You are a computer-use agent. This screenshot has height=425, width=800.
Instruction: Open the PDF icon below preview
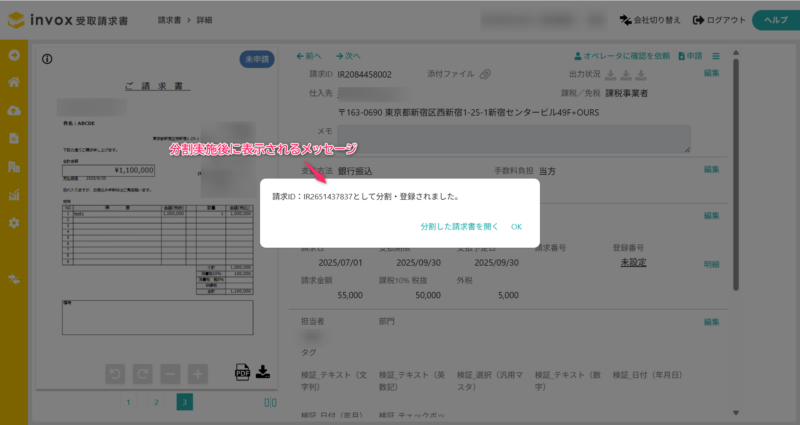[242, 372]
